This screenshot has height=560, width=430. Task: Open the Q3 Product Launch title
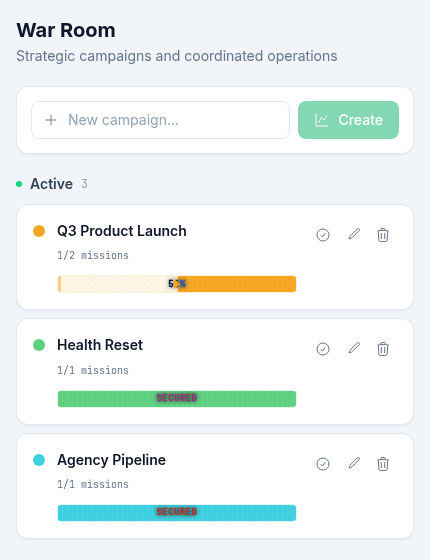coord(122,231)
